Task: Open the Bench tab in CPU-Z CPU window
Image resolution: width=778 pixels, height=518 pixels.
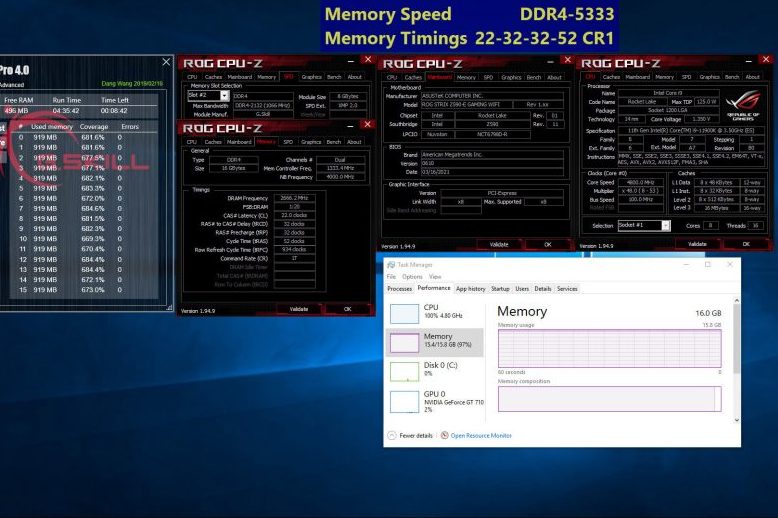Action: tap(732, 77)
